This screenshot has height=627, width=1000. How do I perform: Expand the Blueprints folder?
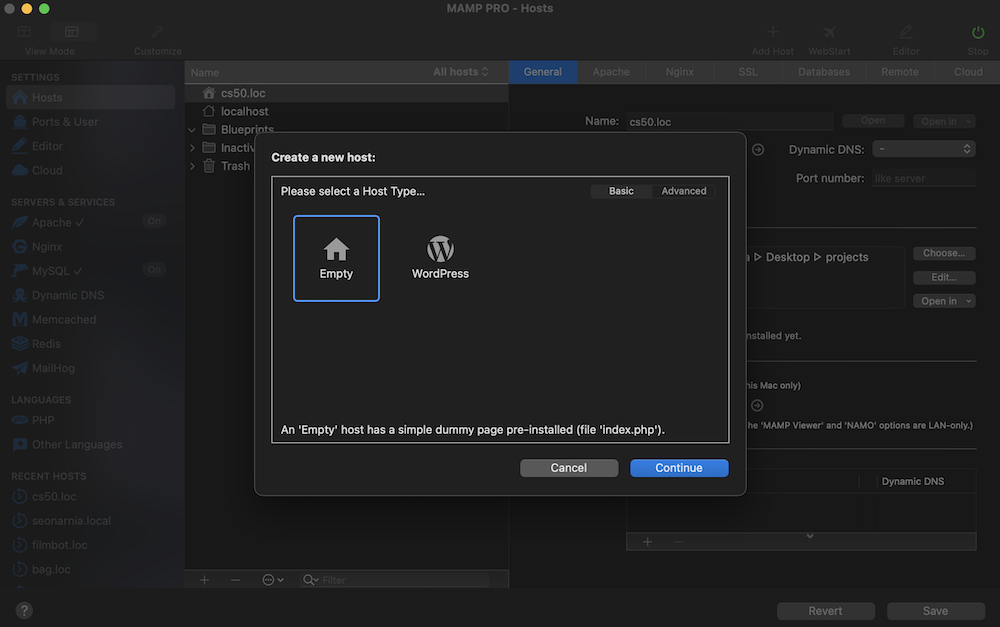tap(192, 130)
